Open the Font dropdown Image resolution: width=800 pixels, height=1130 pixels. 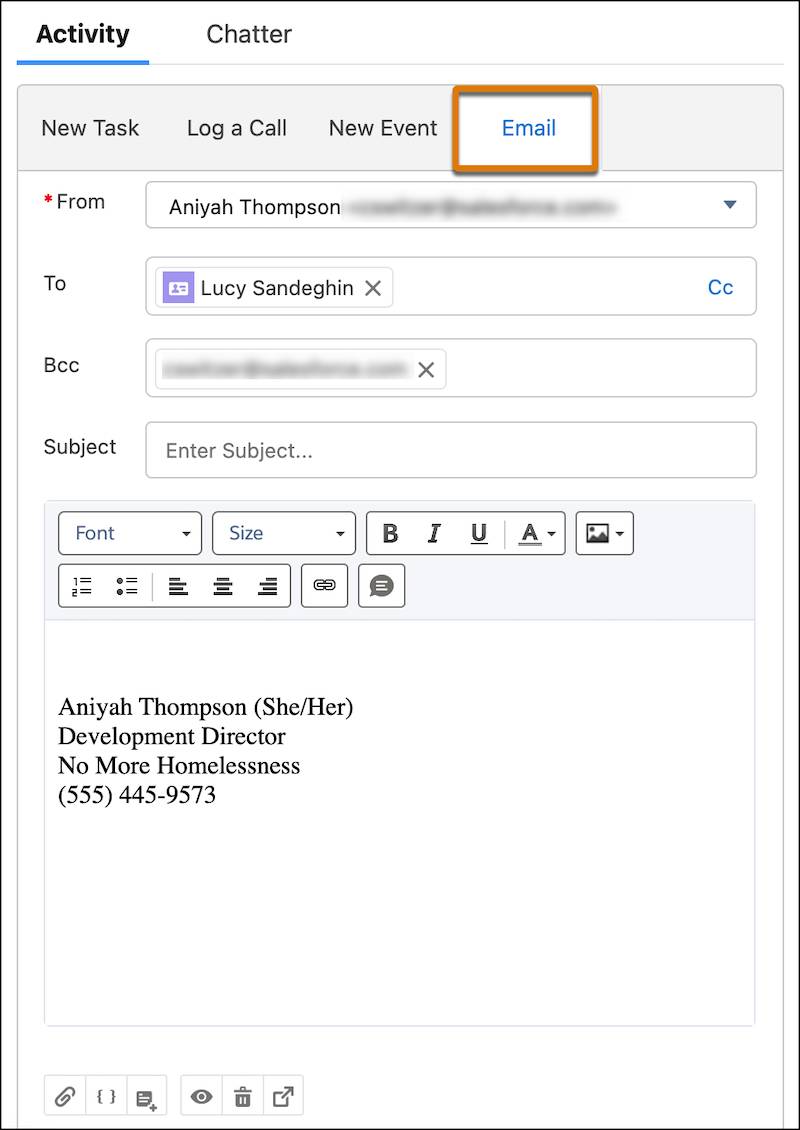(130, 533)
